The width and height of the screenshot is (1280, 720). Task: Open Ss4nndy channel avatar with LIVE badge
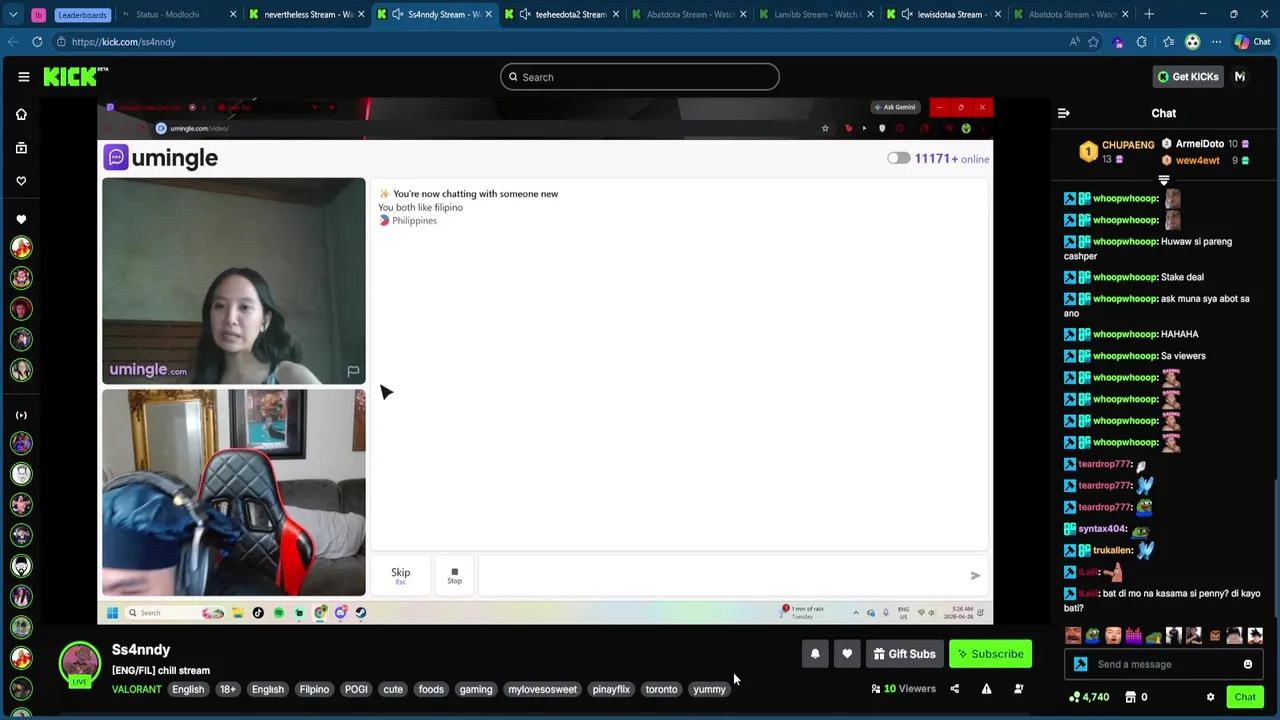(x=79, y=666)
